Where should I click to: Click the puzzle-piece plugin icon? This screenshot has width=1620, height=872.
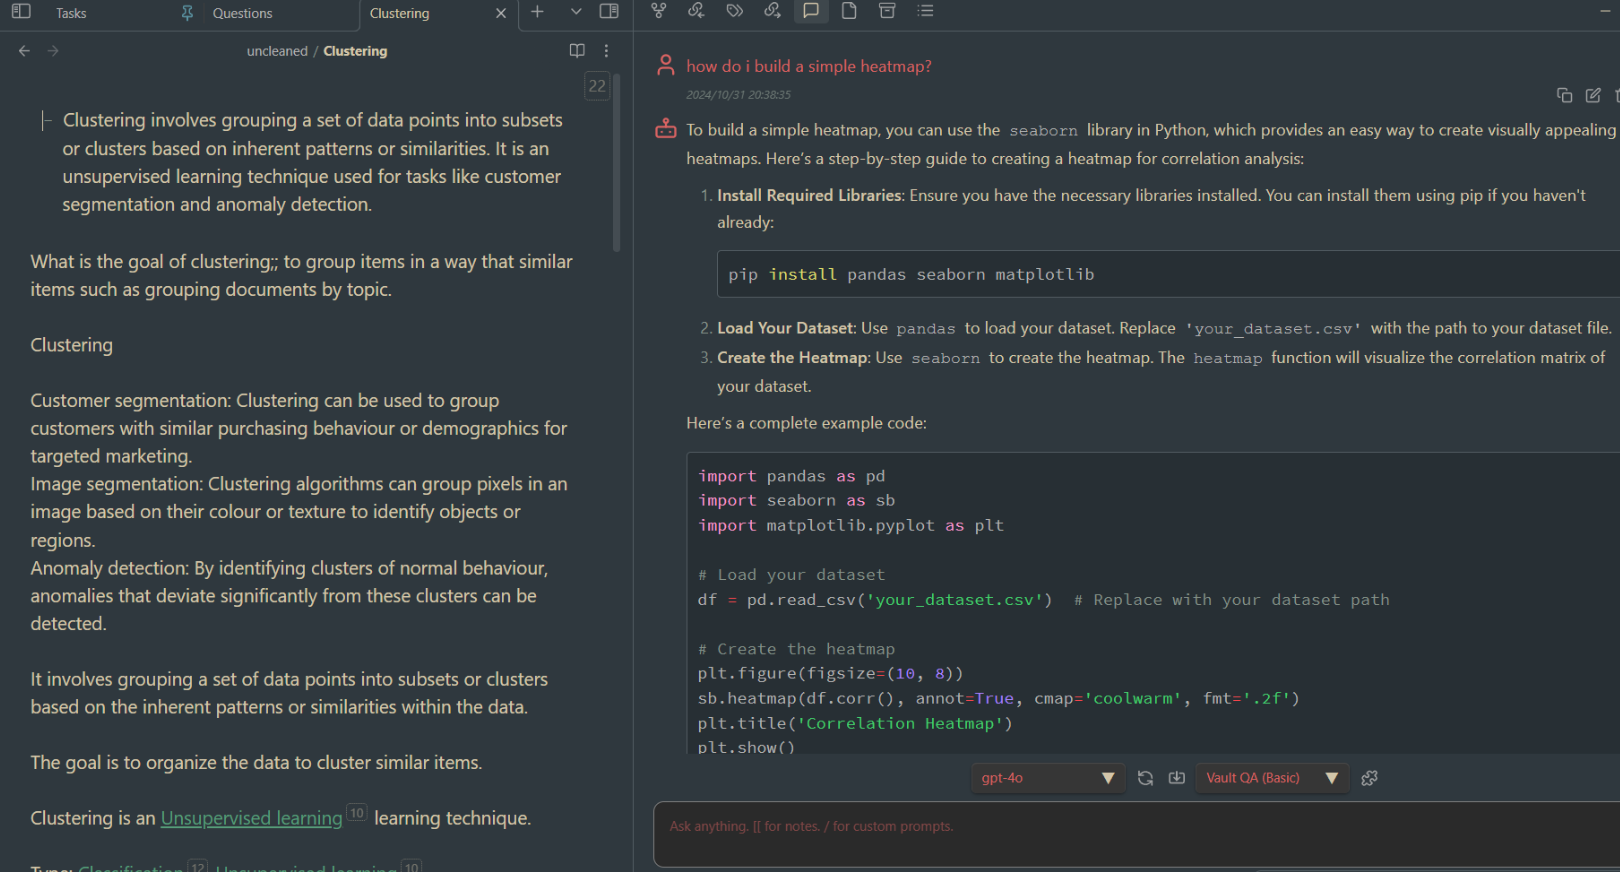click(1370, 778)
